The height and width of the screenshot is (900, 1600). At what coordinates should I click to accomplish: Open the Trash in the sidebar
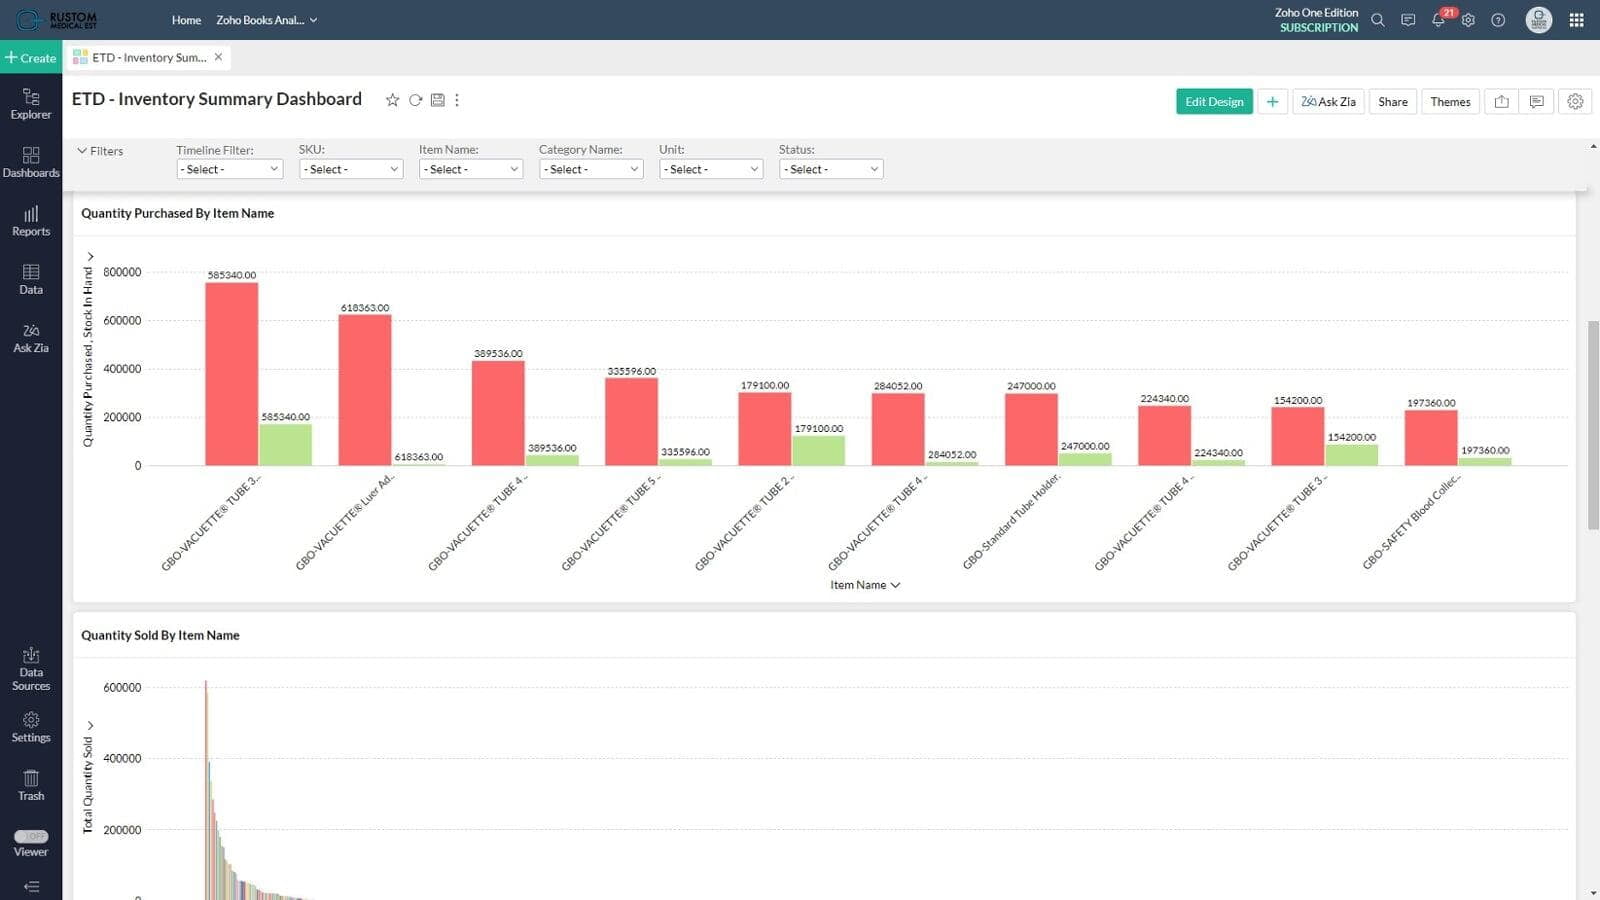pos(31,785)
